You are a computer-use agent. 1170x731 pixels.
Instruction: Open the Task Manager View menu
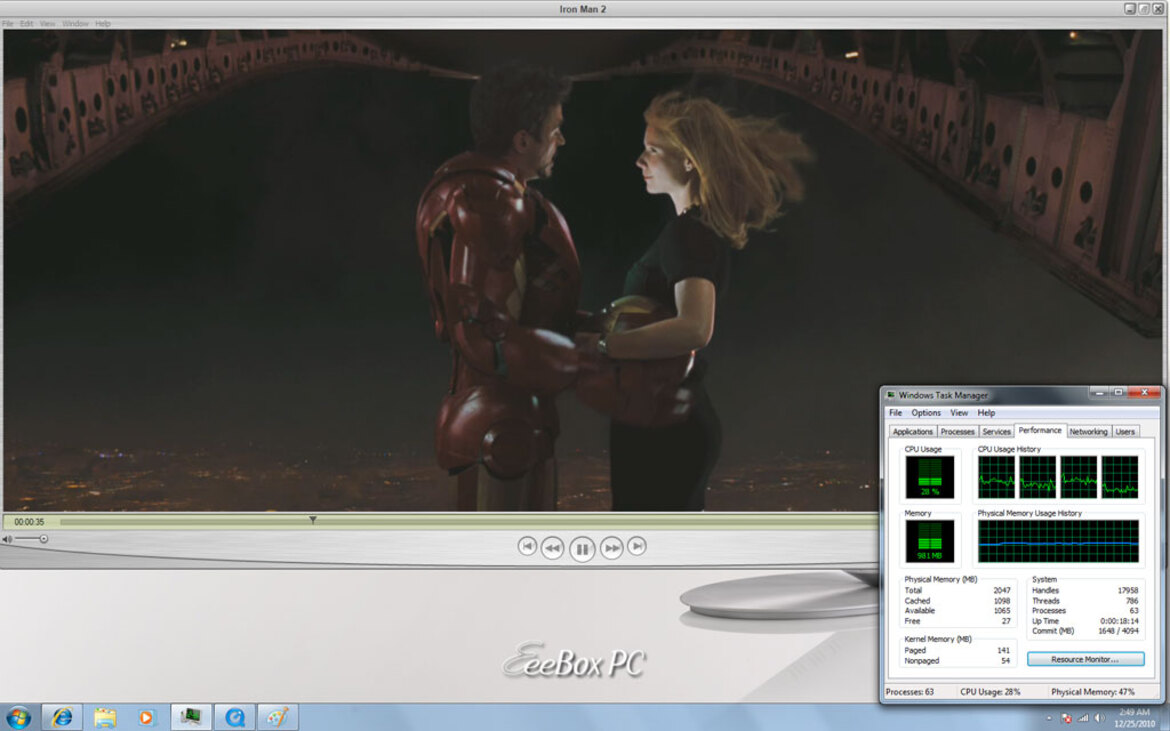(x=959, y=412)
